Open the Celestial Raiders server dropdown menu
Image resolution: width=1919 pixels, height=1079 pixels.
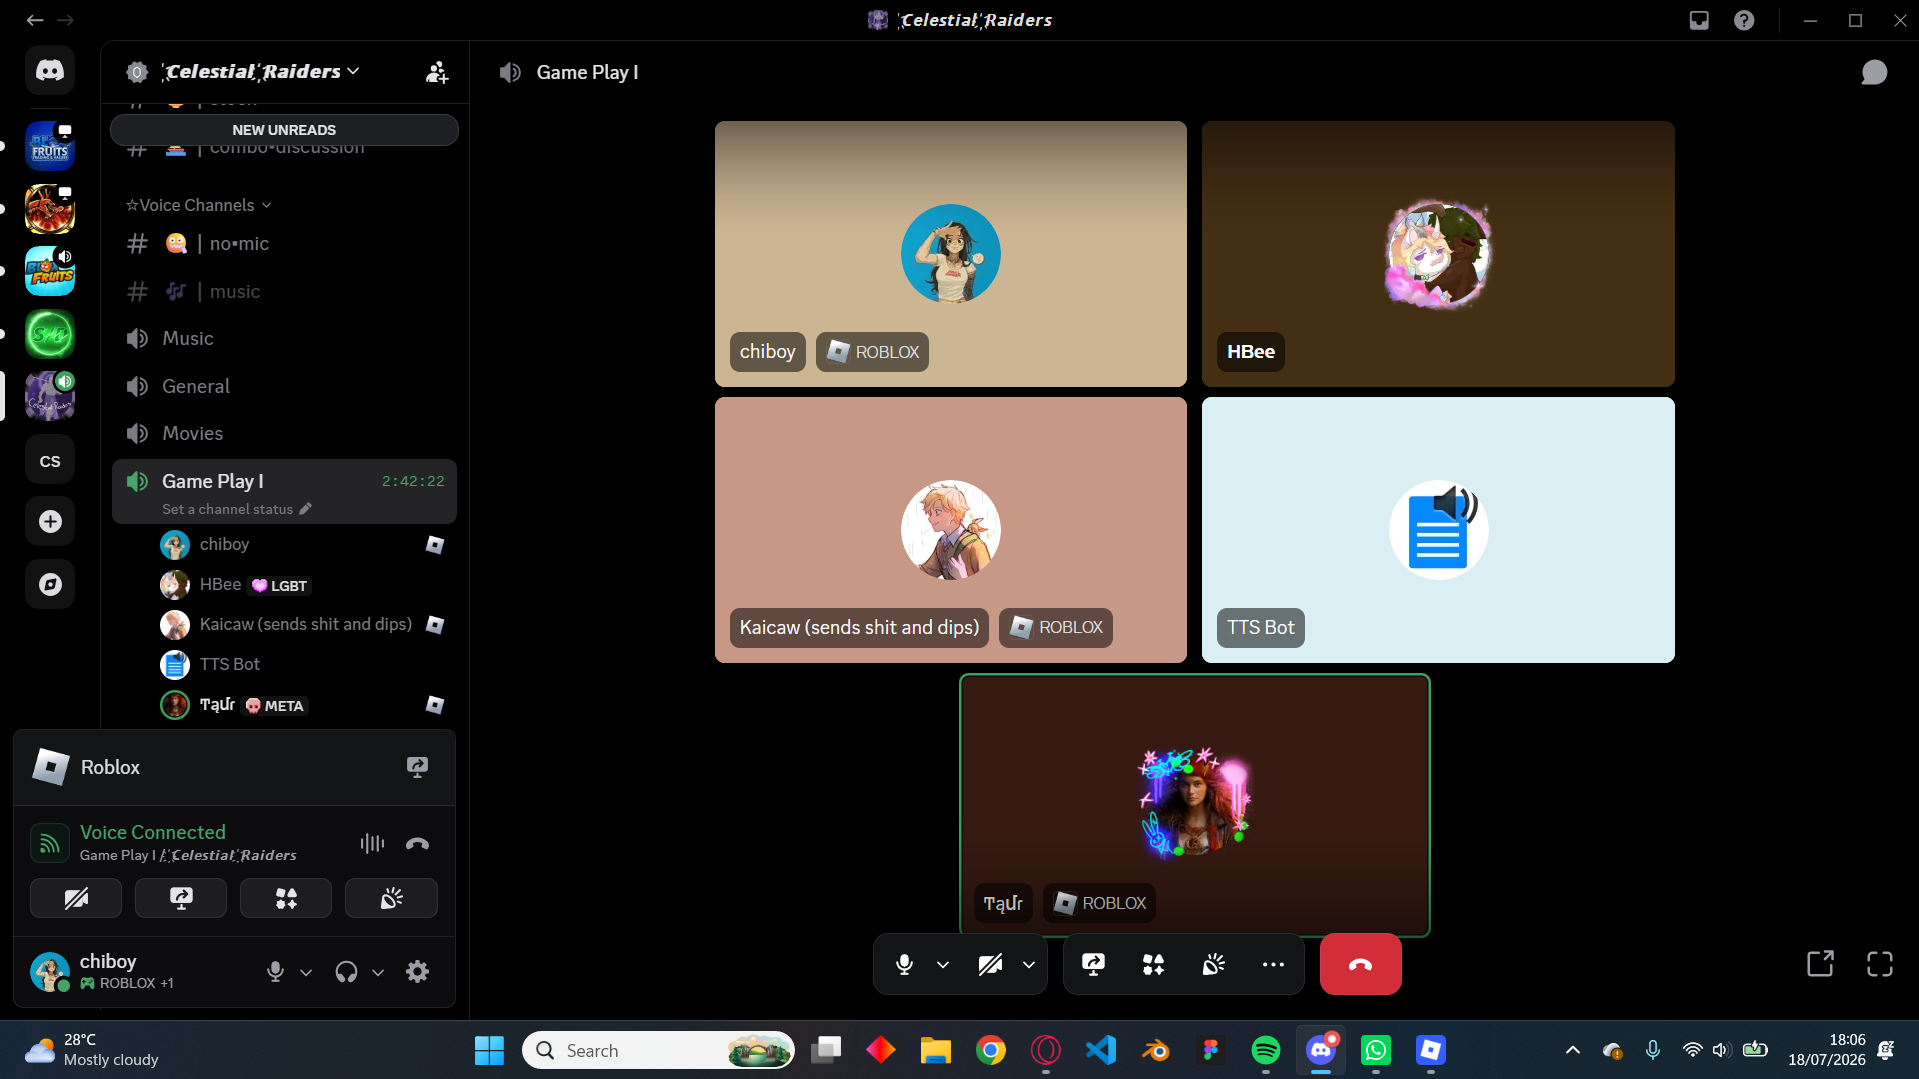[x=262, y=72]
